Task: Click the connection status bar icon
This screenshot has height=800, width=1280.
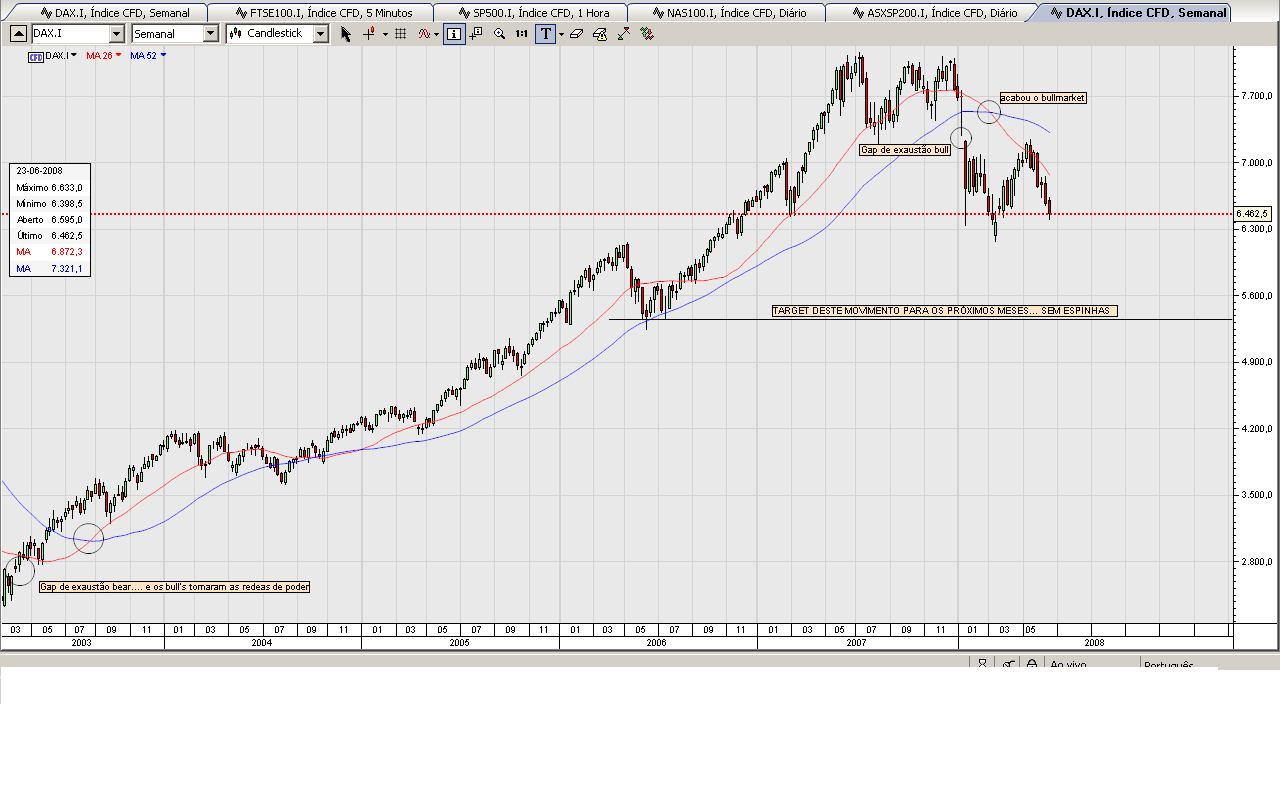Action: 1008,664
